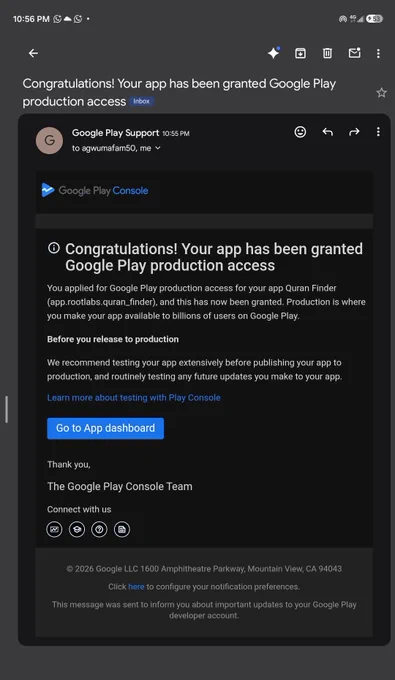Viewport: 395px width, 680px height.
Task: Star this conversation
Action: click(x=382, y=92)
